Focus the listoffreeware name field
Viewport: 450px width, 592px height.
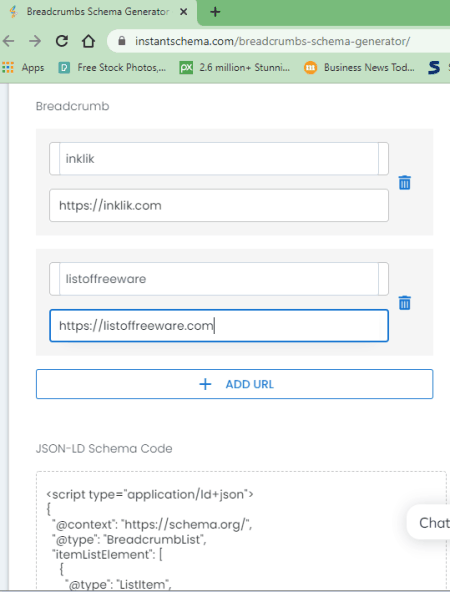[x=219, y=279]
